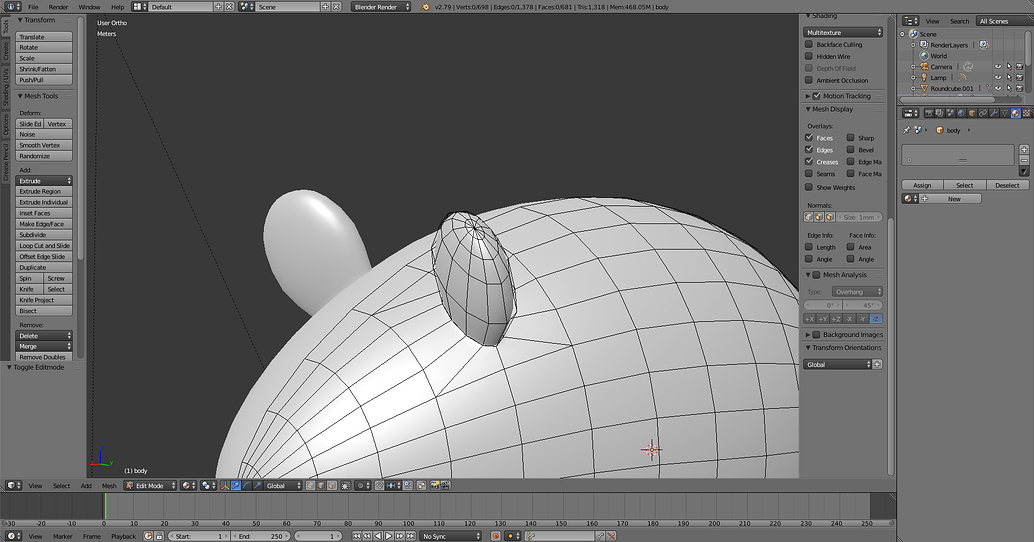This screenshot has height=542, width=1034.
Task: Enable edge Length info checkbox
Action: (808, 247)
